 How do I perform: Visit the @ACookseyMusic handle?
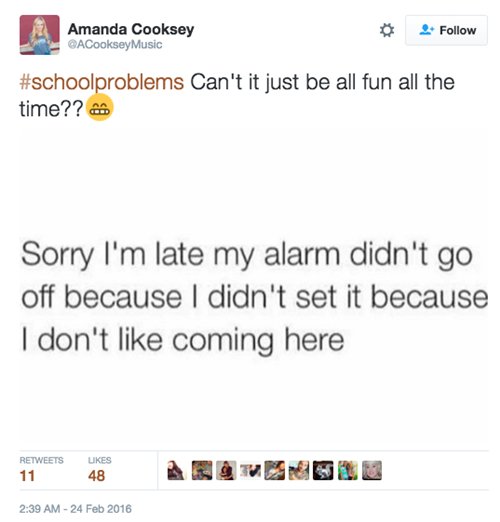115,44
